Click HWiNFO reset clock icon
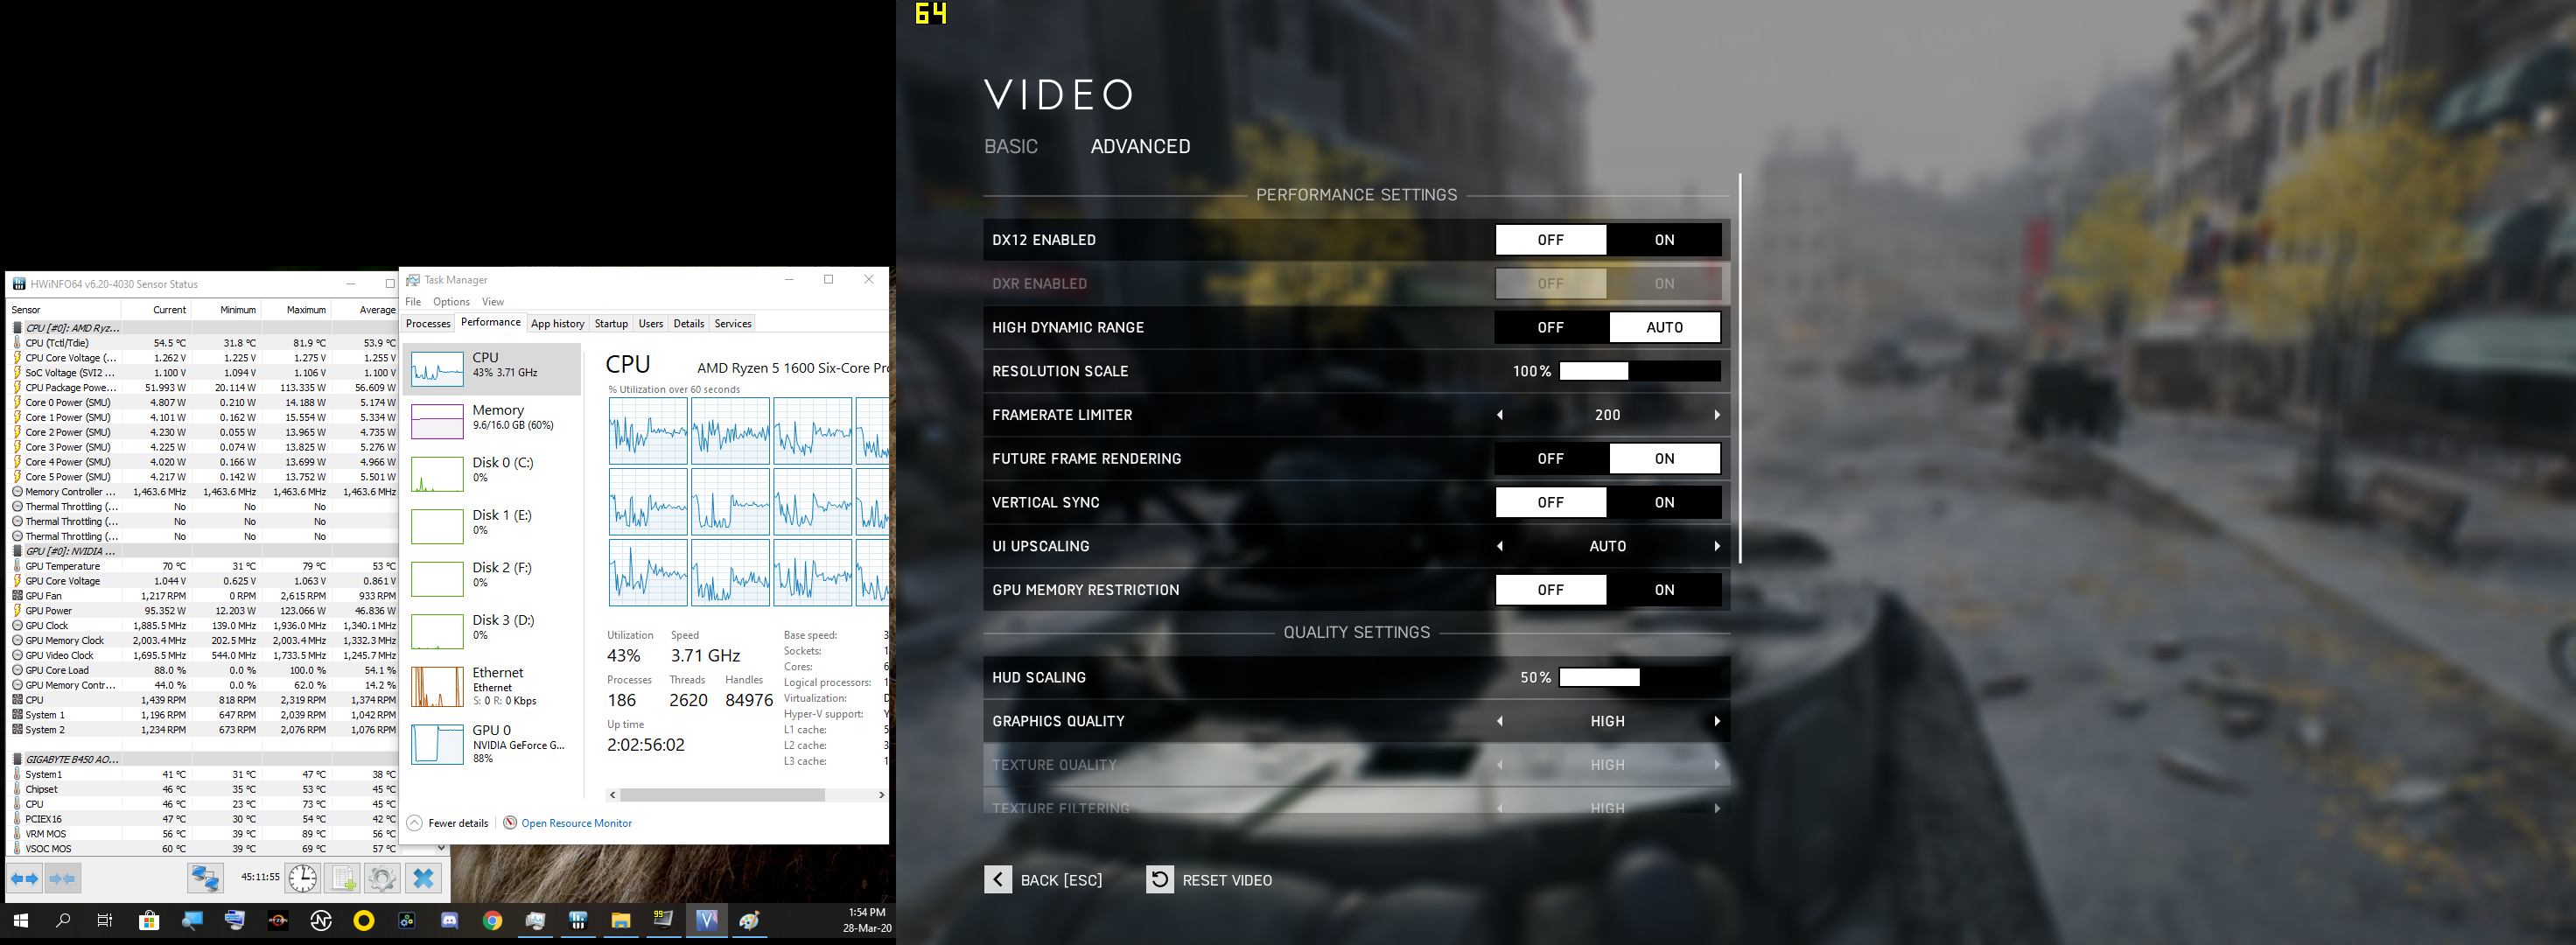 302,878
